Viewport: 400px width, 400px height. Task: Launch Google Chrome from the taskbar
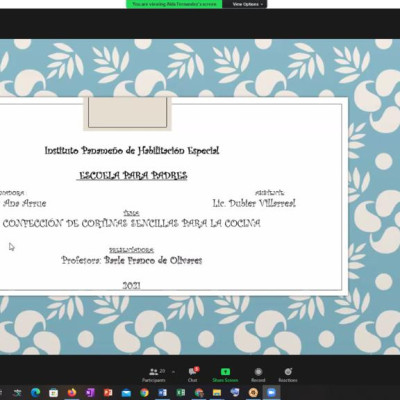[144, 393]
